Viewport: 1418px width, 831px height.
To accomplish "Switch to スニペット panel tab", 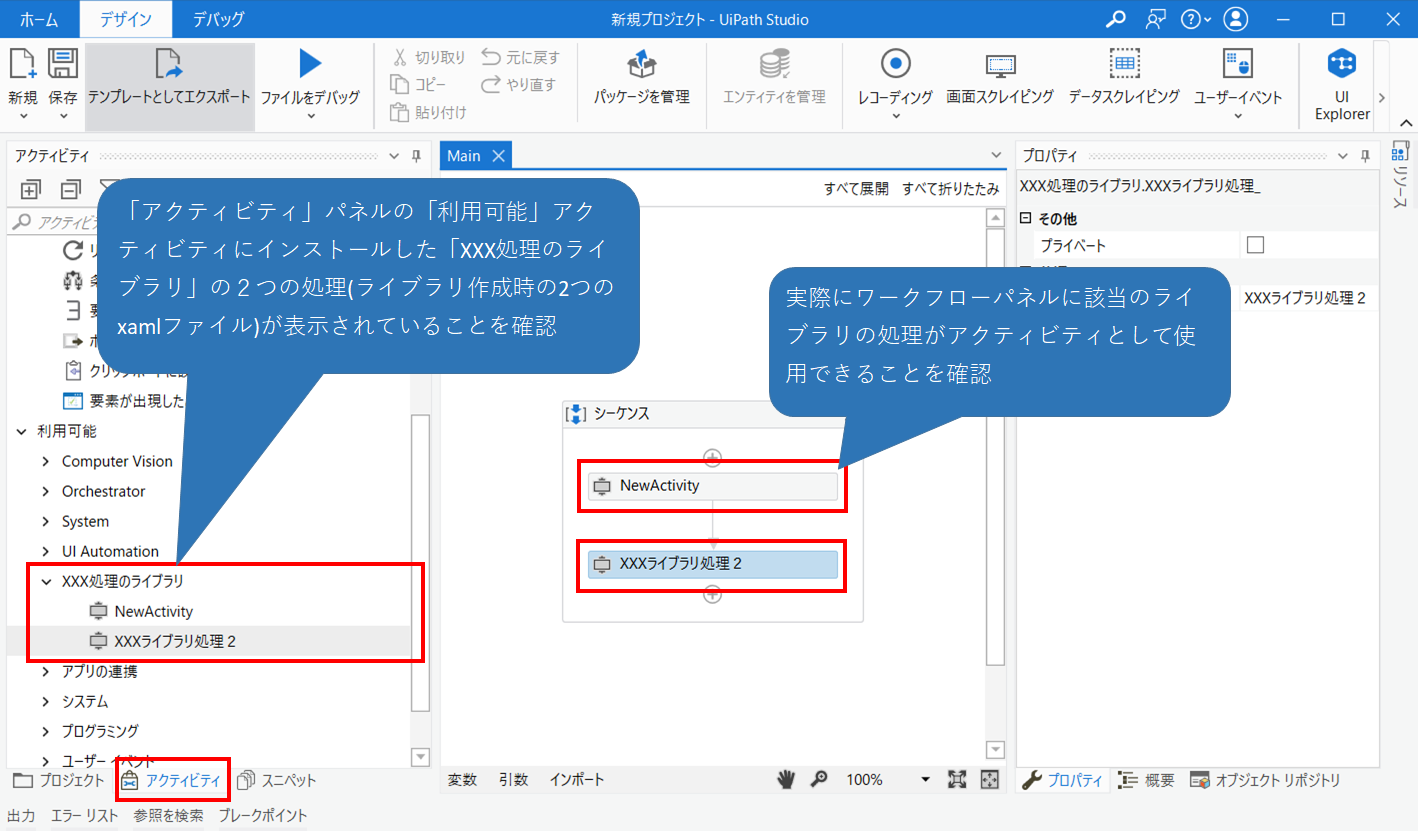I will click(277, 780).
